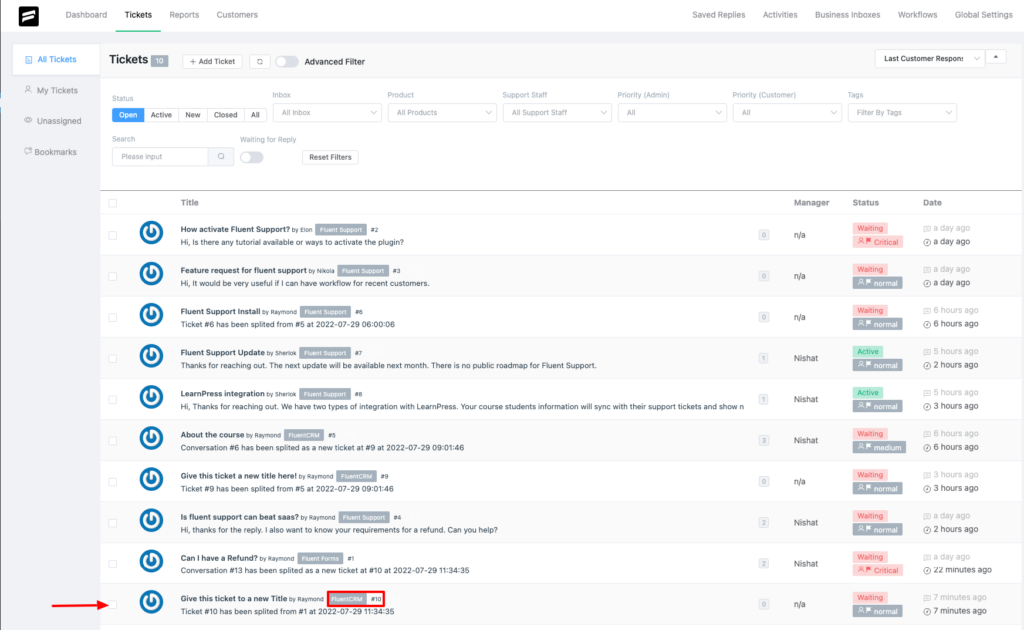Click the Add Ticket button
1024x630 pixels.
[211, 61]
